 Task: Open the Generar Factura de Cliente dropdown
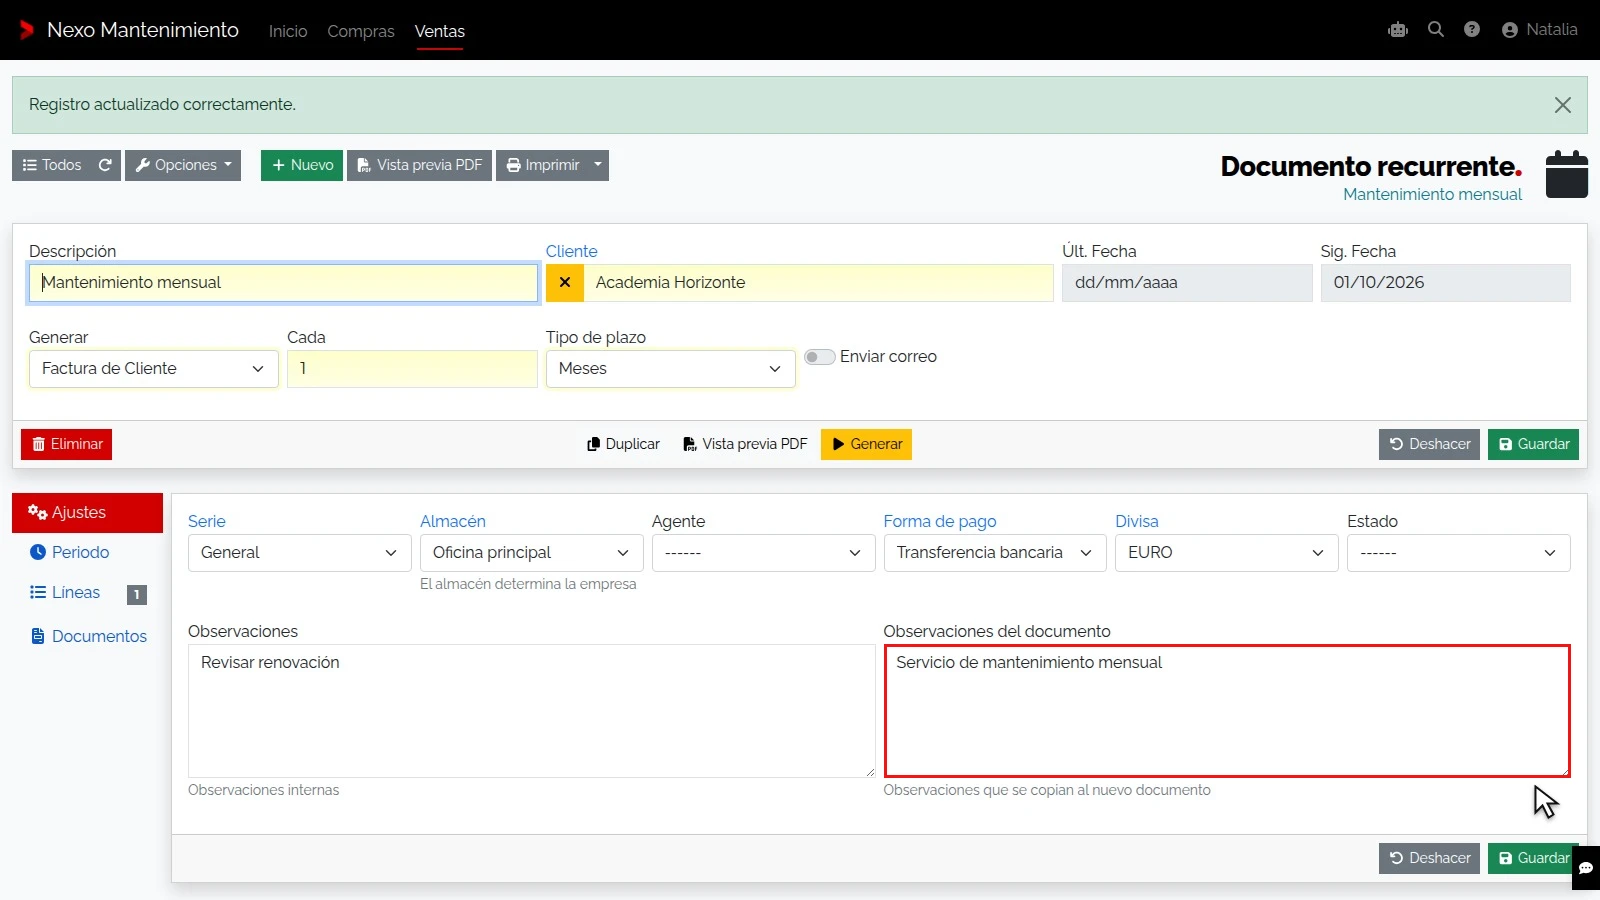154,369
